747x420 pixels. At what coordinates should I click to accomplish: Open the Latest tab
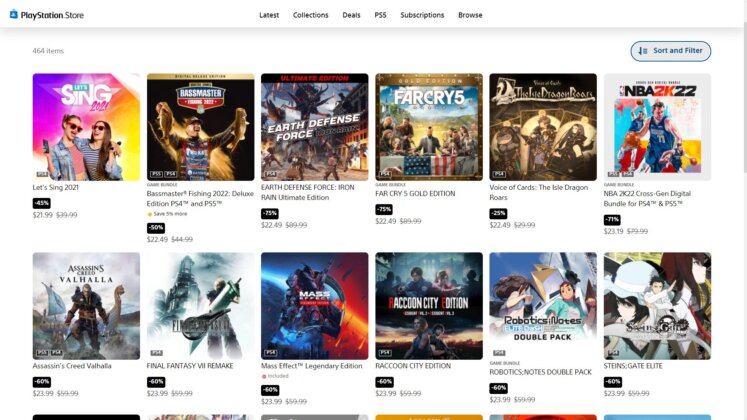269,15
